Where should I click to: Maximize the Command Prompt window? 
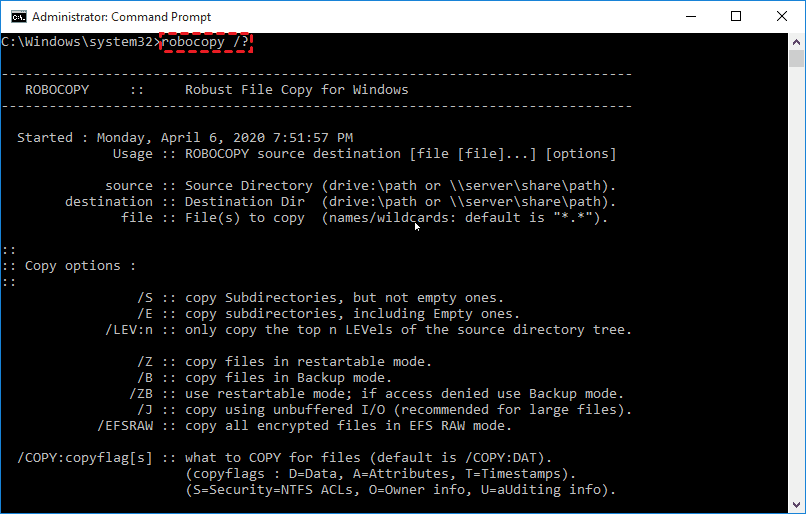click(736, 17)
